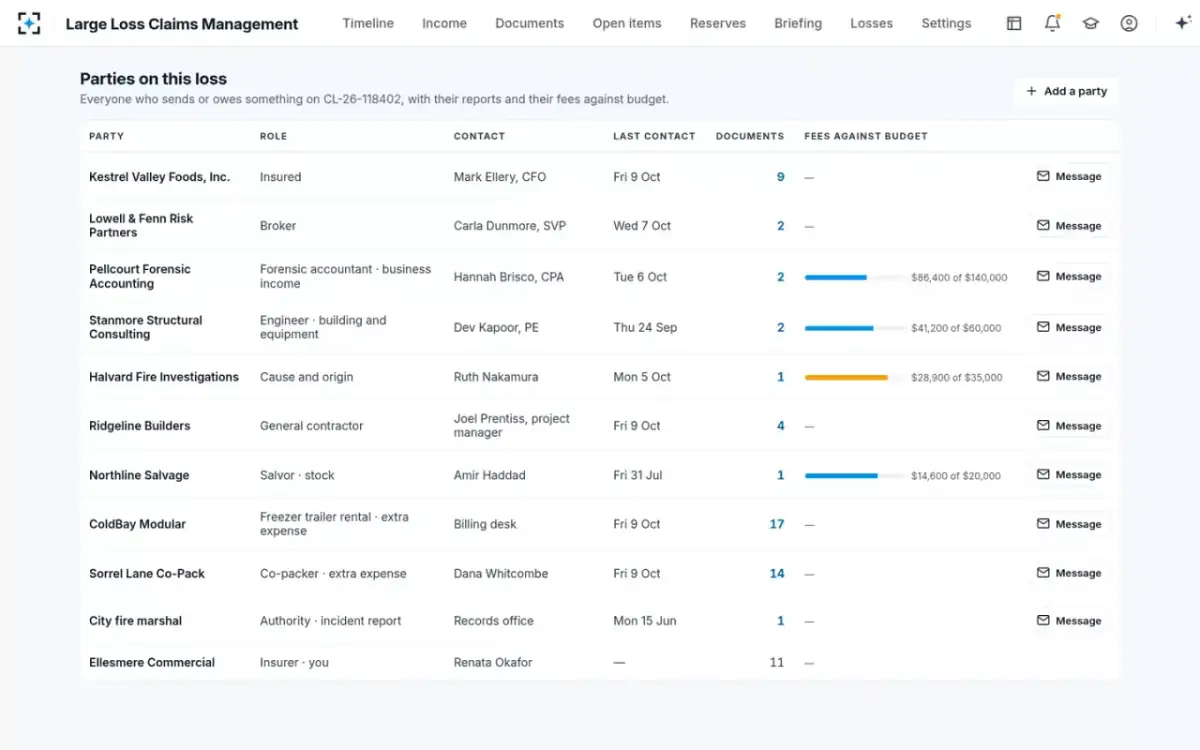Go to the Timeline tab
1200x750 pixels.
pos(368,23)
